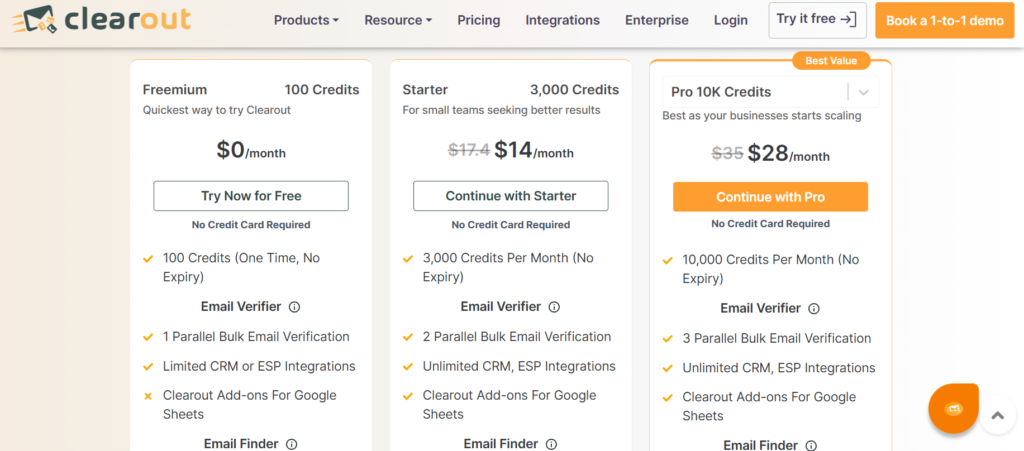1024x451 pixels.
Task: Click the arrow icon in Try it free
Action: click(x=848, y=20)
